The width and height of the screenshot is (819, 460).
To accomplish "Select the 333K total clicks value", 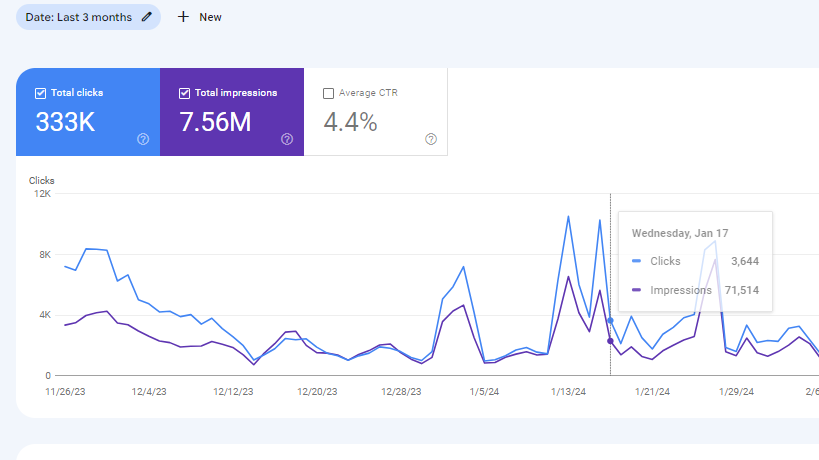I will tap(65, 122).
